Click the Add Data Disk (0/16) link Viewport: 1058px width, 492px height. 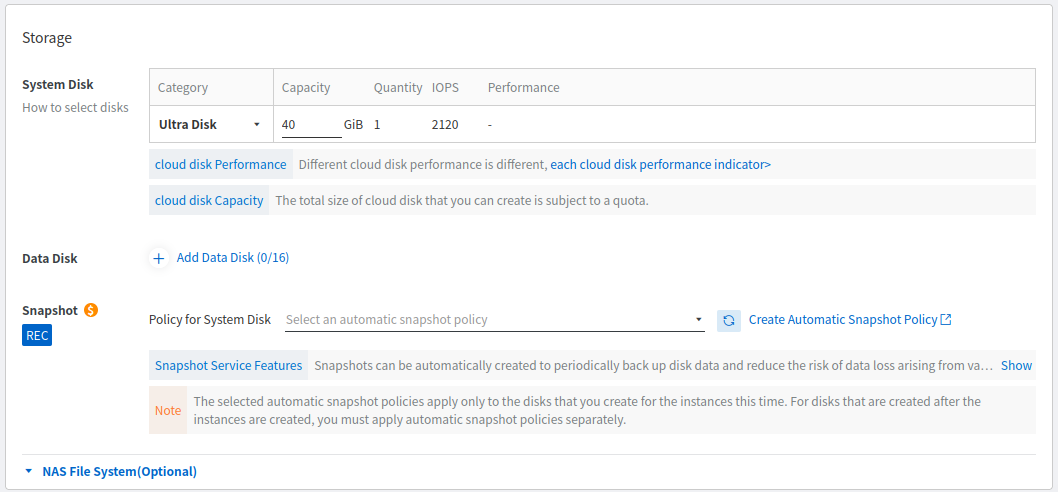pos(233,258)
